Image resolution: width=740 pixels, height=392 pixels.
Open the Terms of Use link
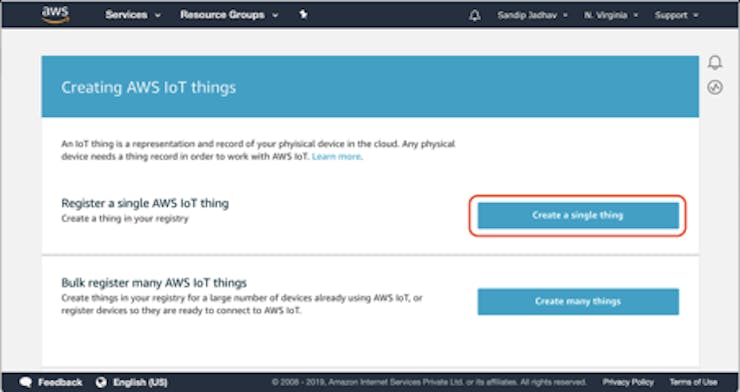click(x=693, y=382)
